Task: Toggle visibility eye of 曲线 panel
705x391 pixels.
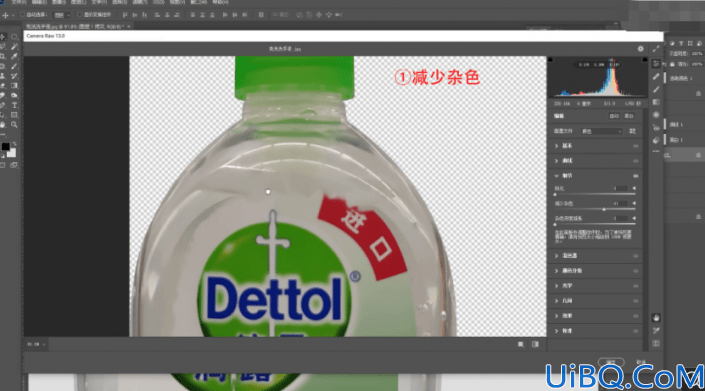Action: click(636, 161)
